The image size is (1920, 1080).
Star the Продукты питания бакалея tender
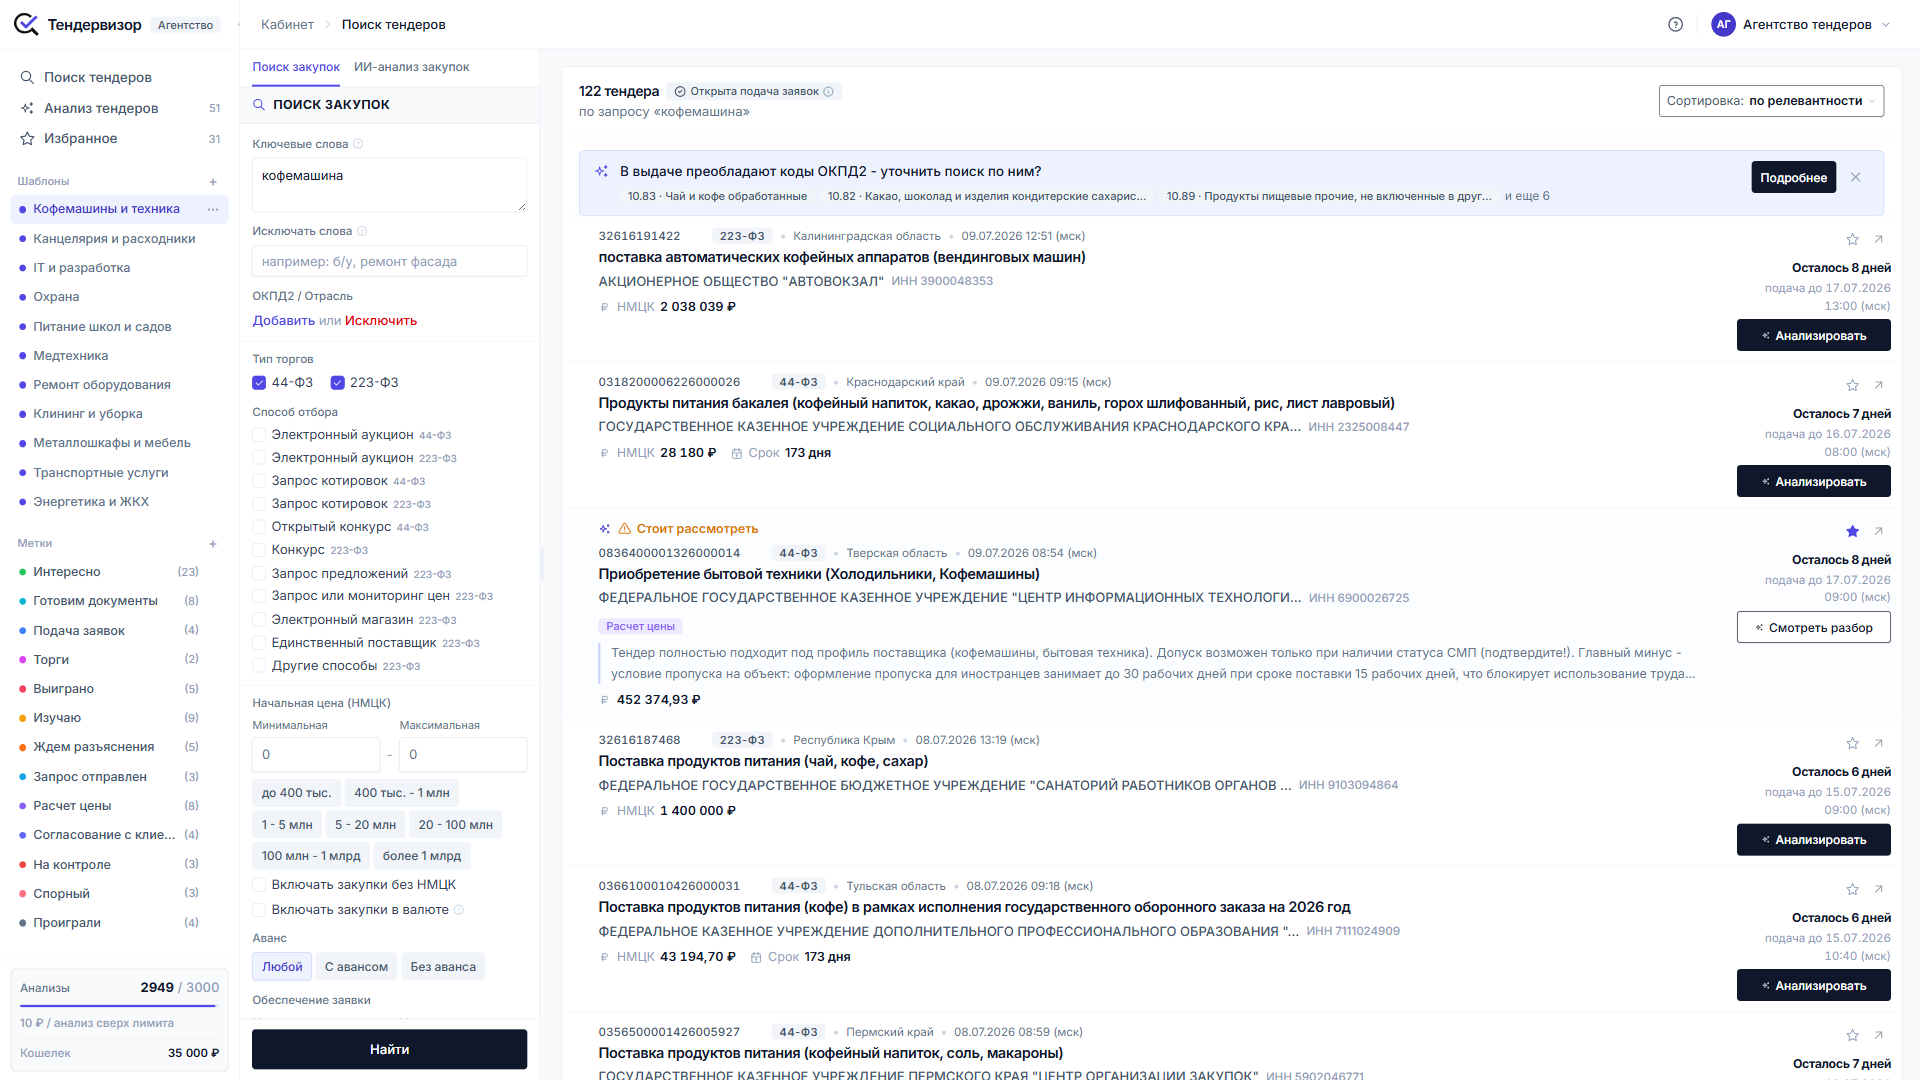pos(1852,385)
